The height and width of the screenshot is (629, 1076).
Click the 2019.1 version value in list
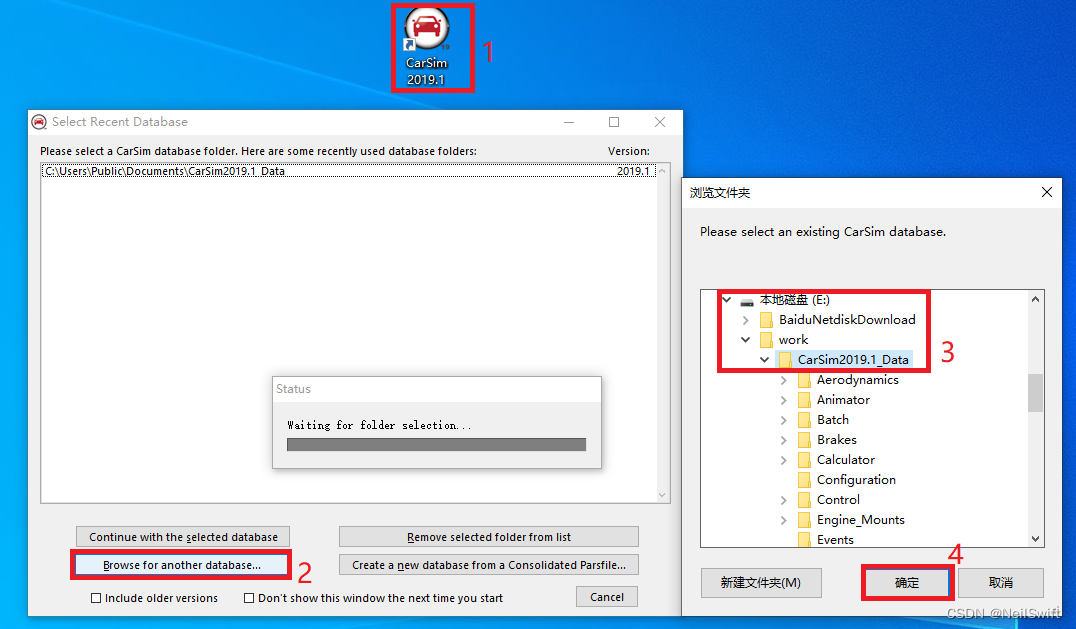tap(633, 171)
